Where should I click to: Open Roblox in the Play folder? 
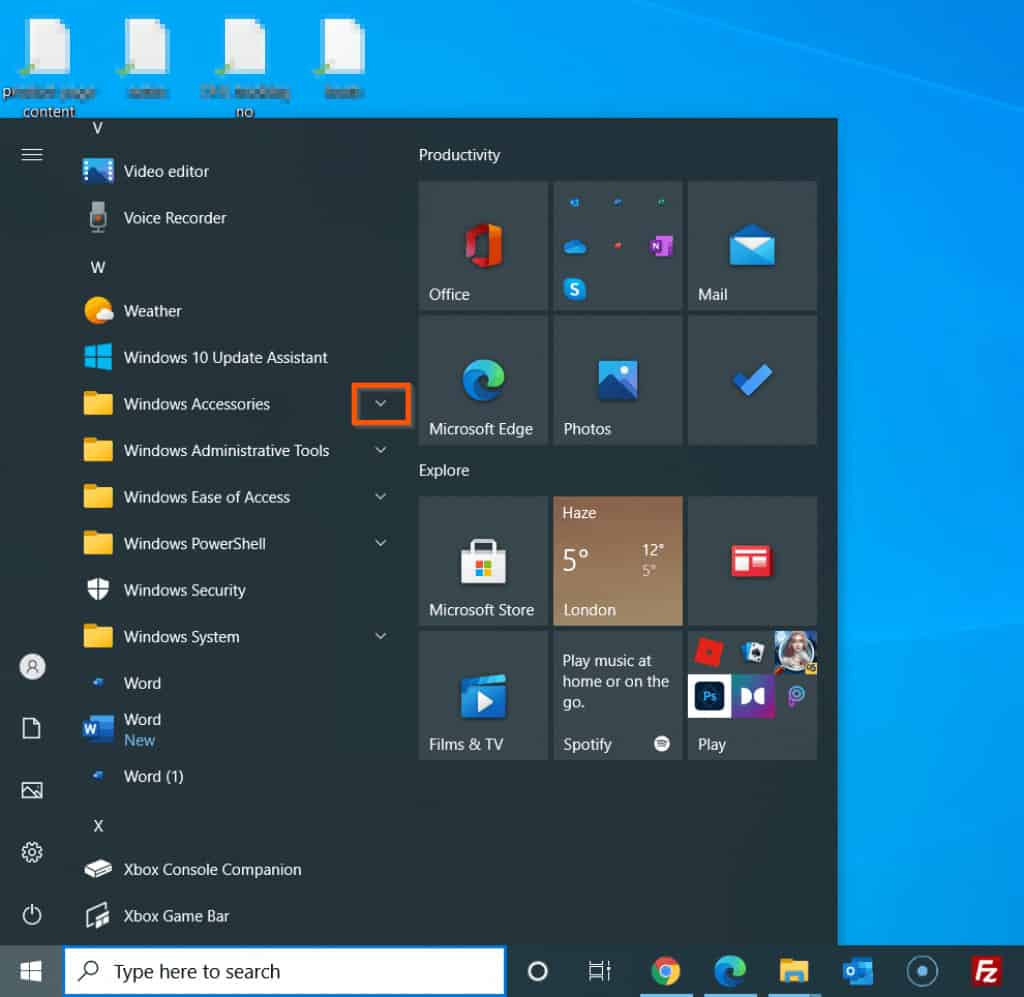(709, 652)
